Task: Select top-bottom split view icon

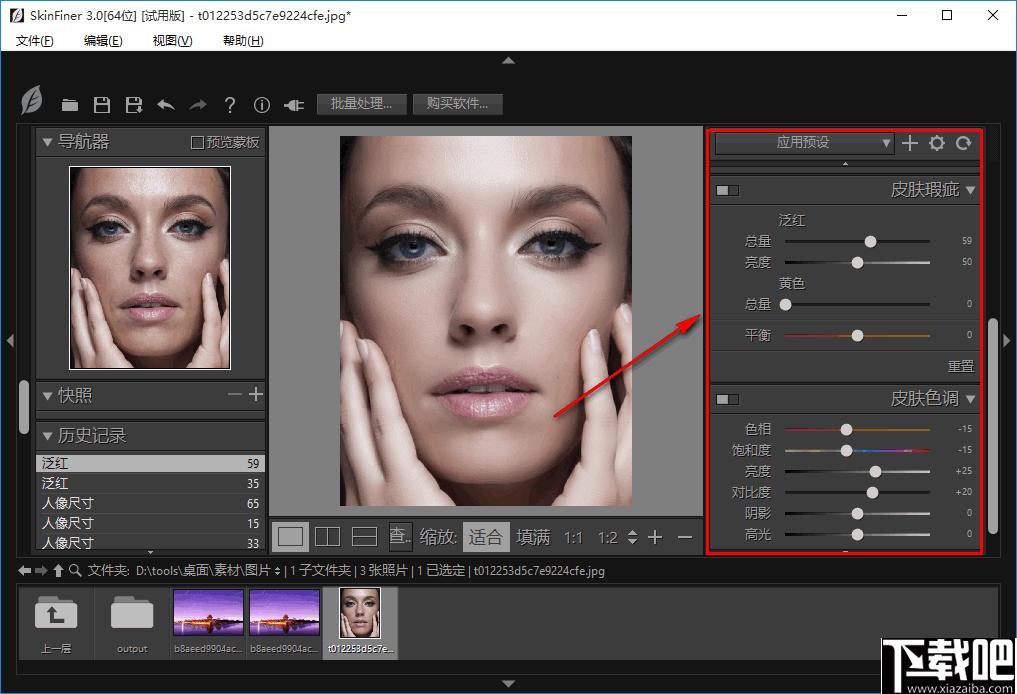Action: click(x=364, y=537)
